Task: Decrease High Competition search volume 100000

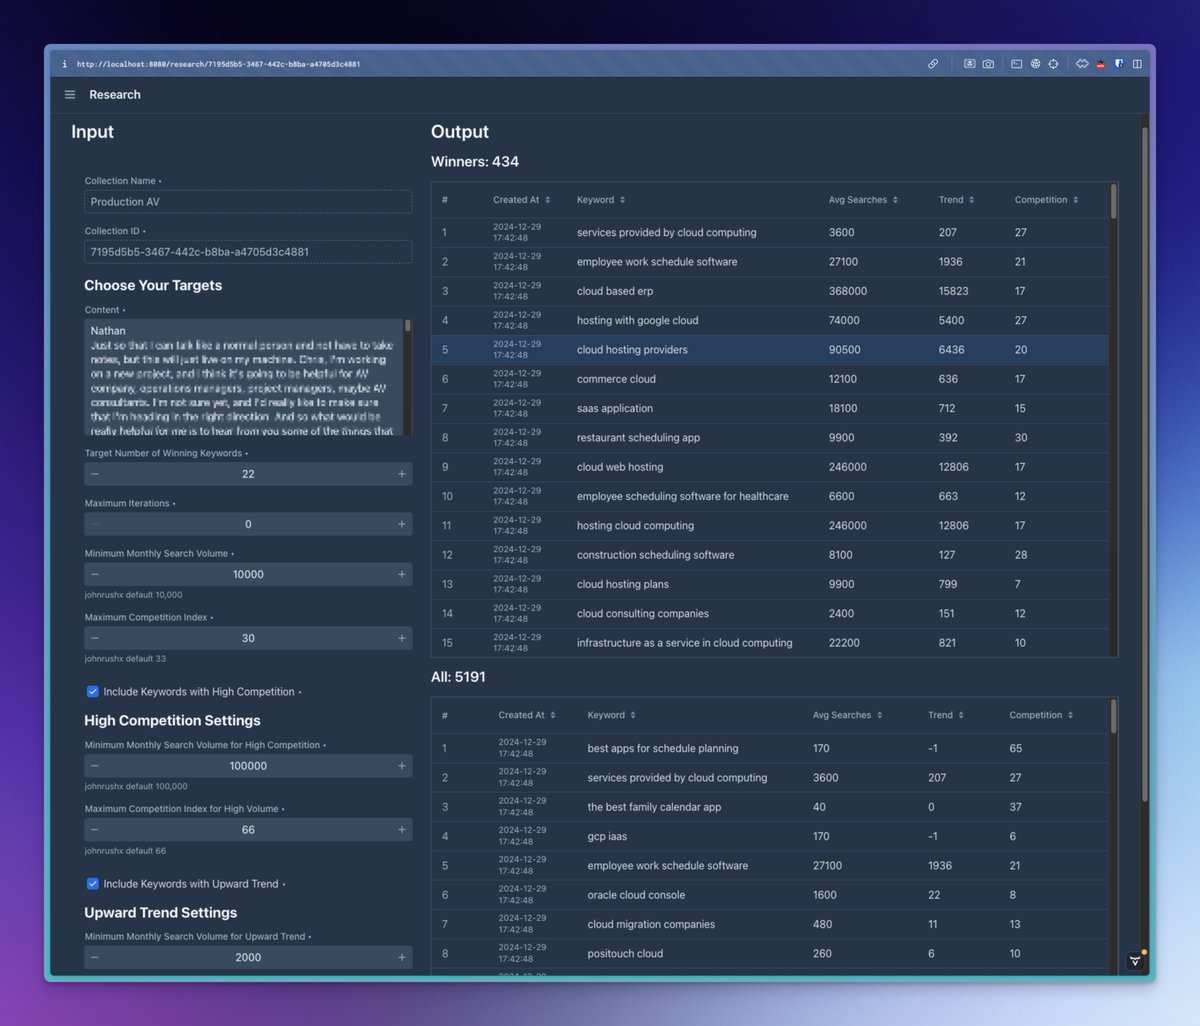Action: coord(94,766)
